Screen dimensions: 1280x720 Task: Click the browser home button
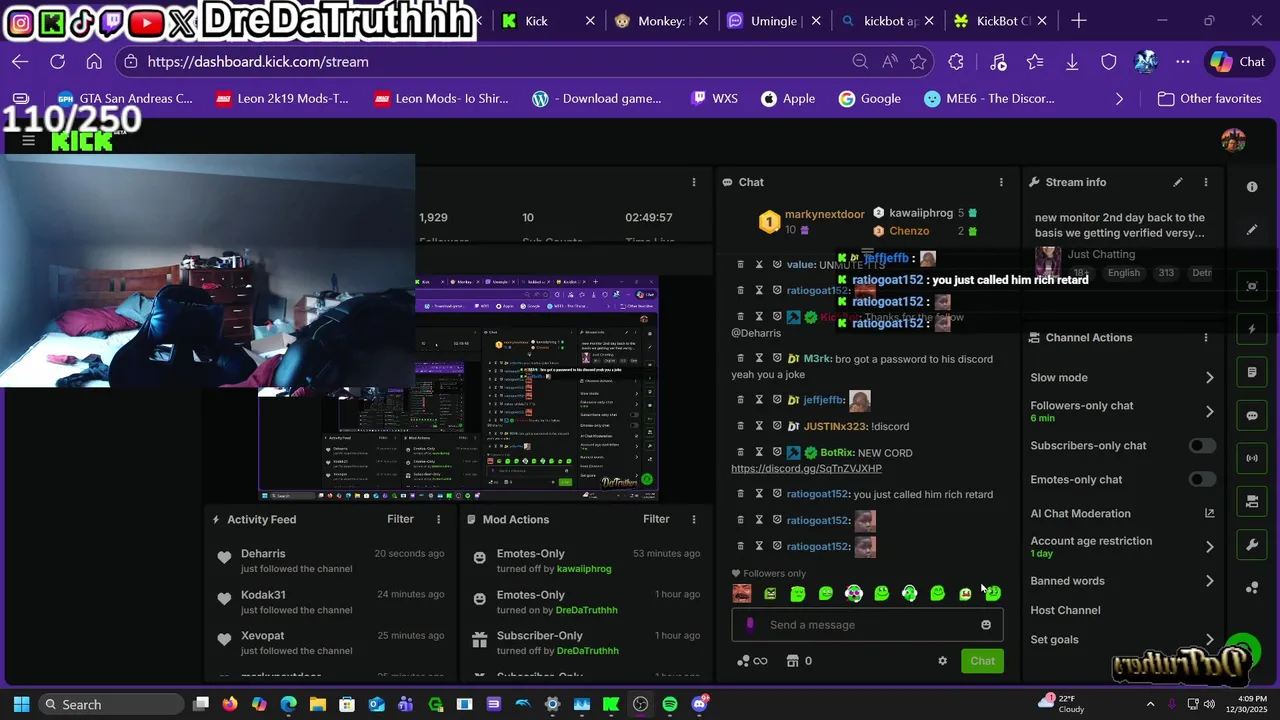94,61
